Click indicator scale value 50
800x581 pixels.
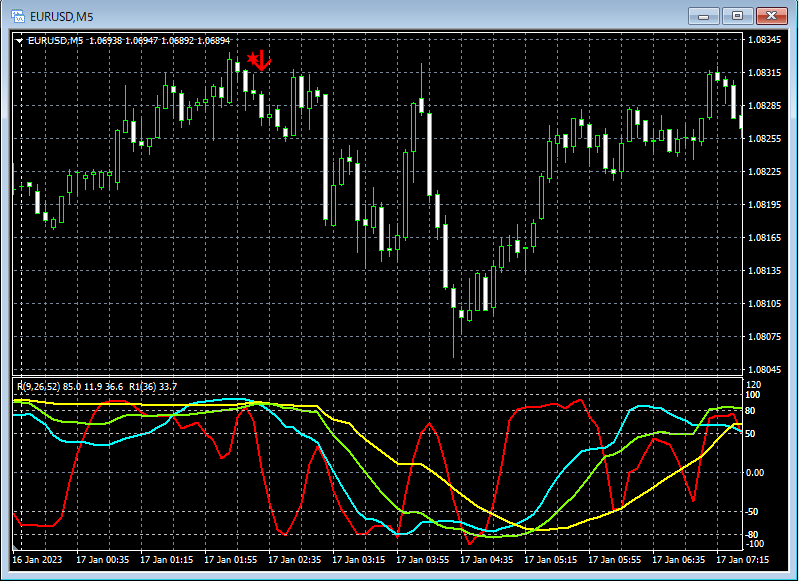pos(751,434)
